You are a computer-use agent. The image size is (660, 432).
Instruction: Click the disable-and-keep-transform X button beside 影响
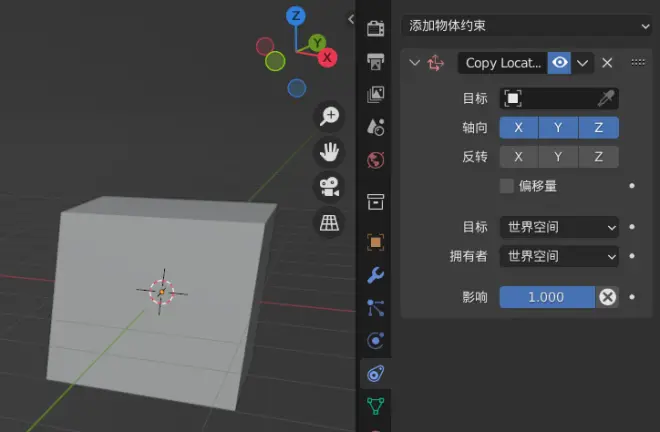607,297
